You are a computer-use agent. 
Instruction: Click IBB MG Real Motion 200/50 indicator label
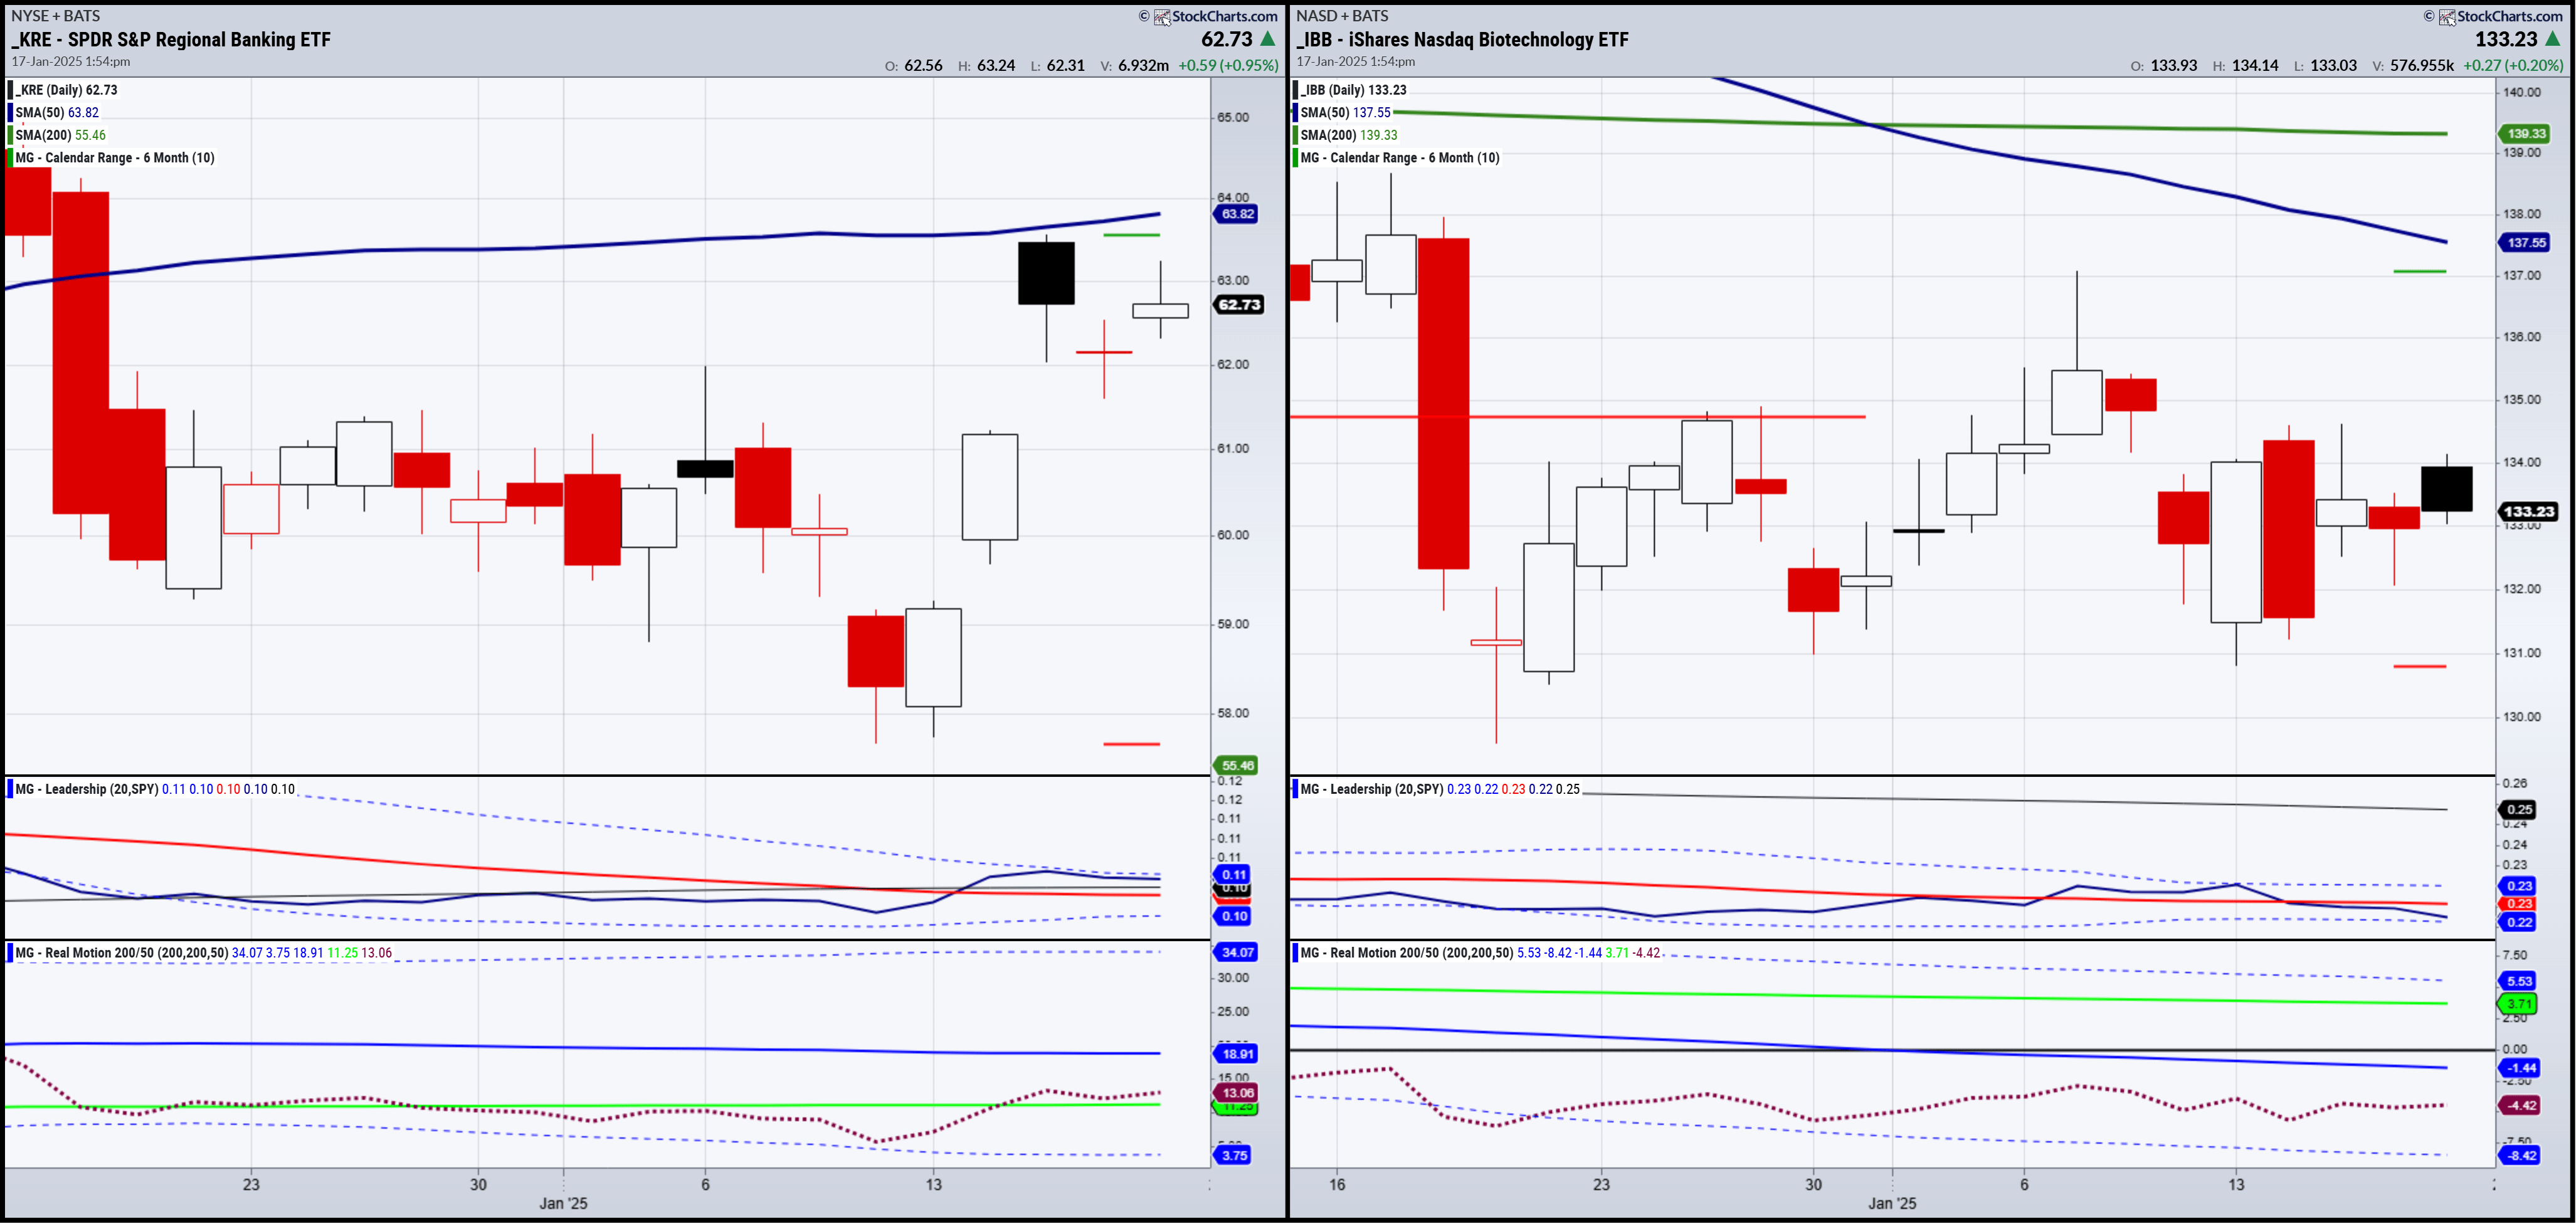(1406, 954)
